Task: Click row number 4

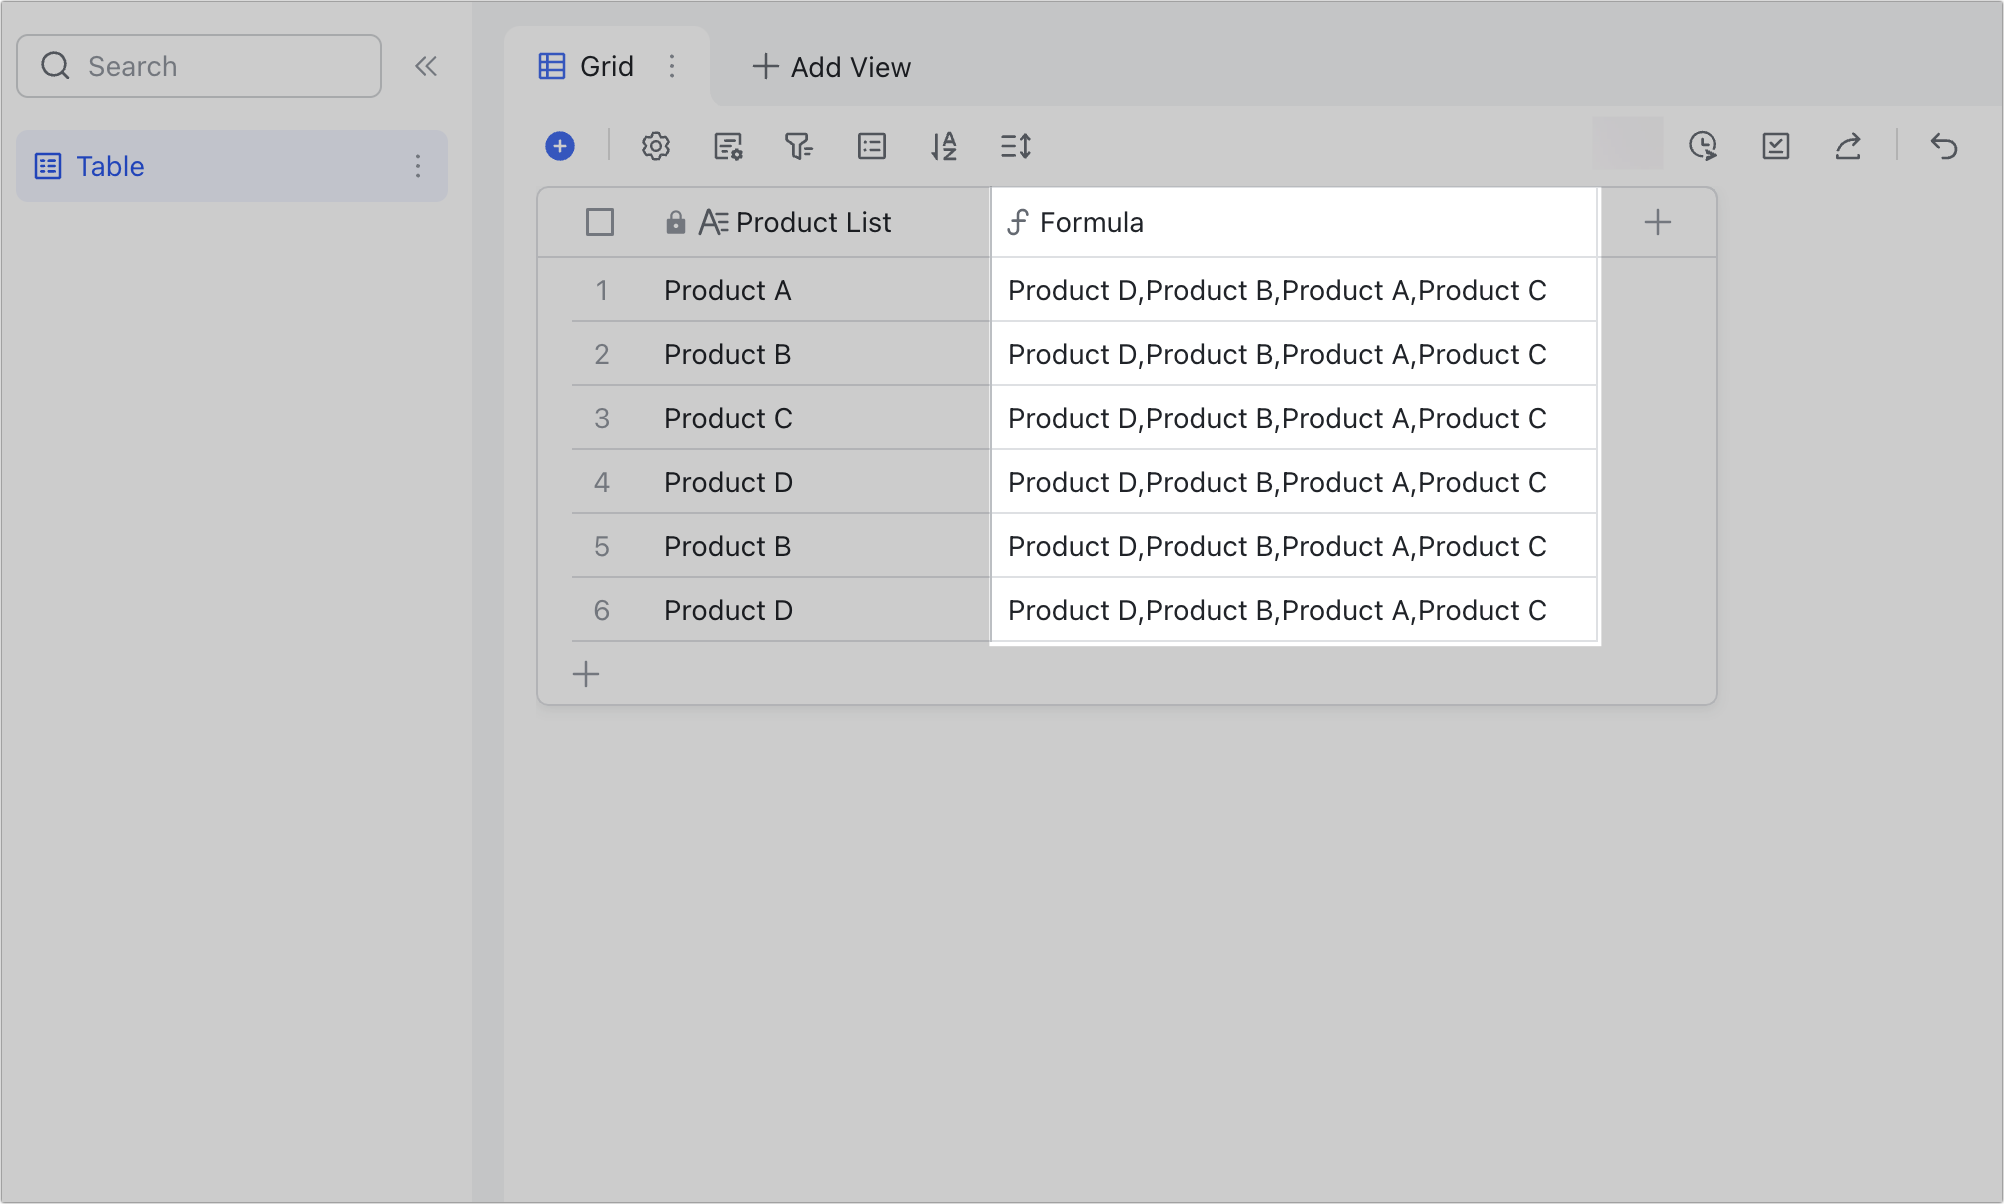Action: [601, 482]
